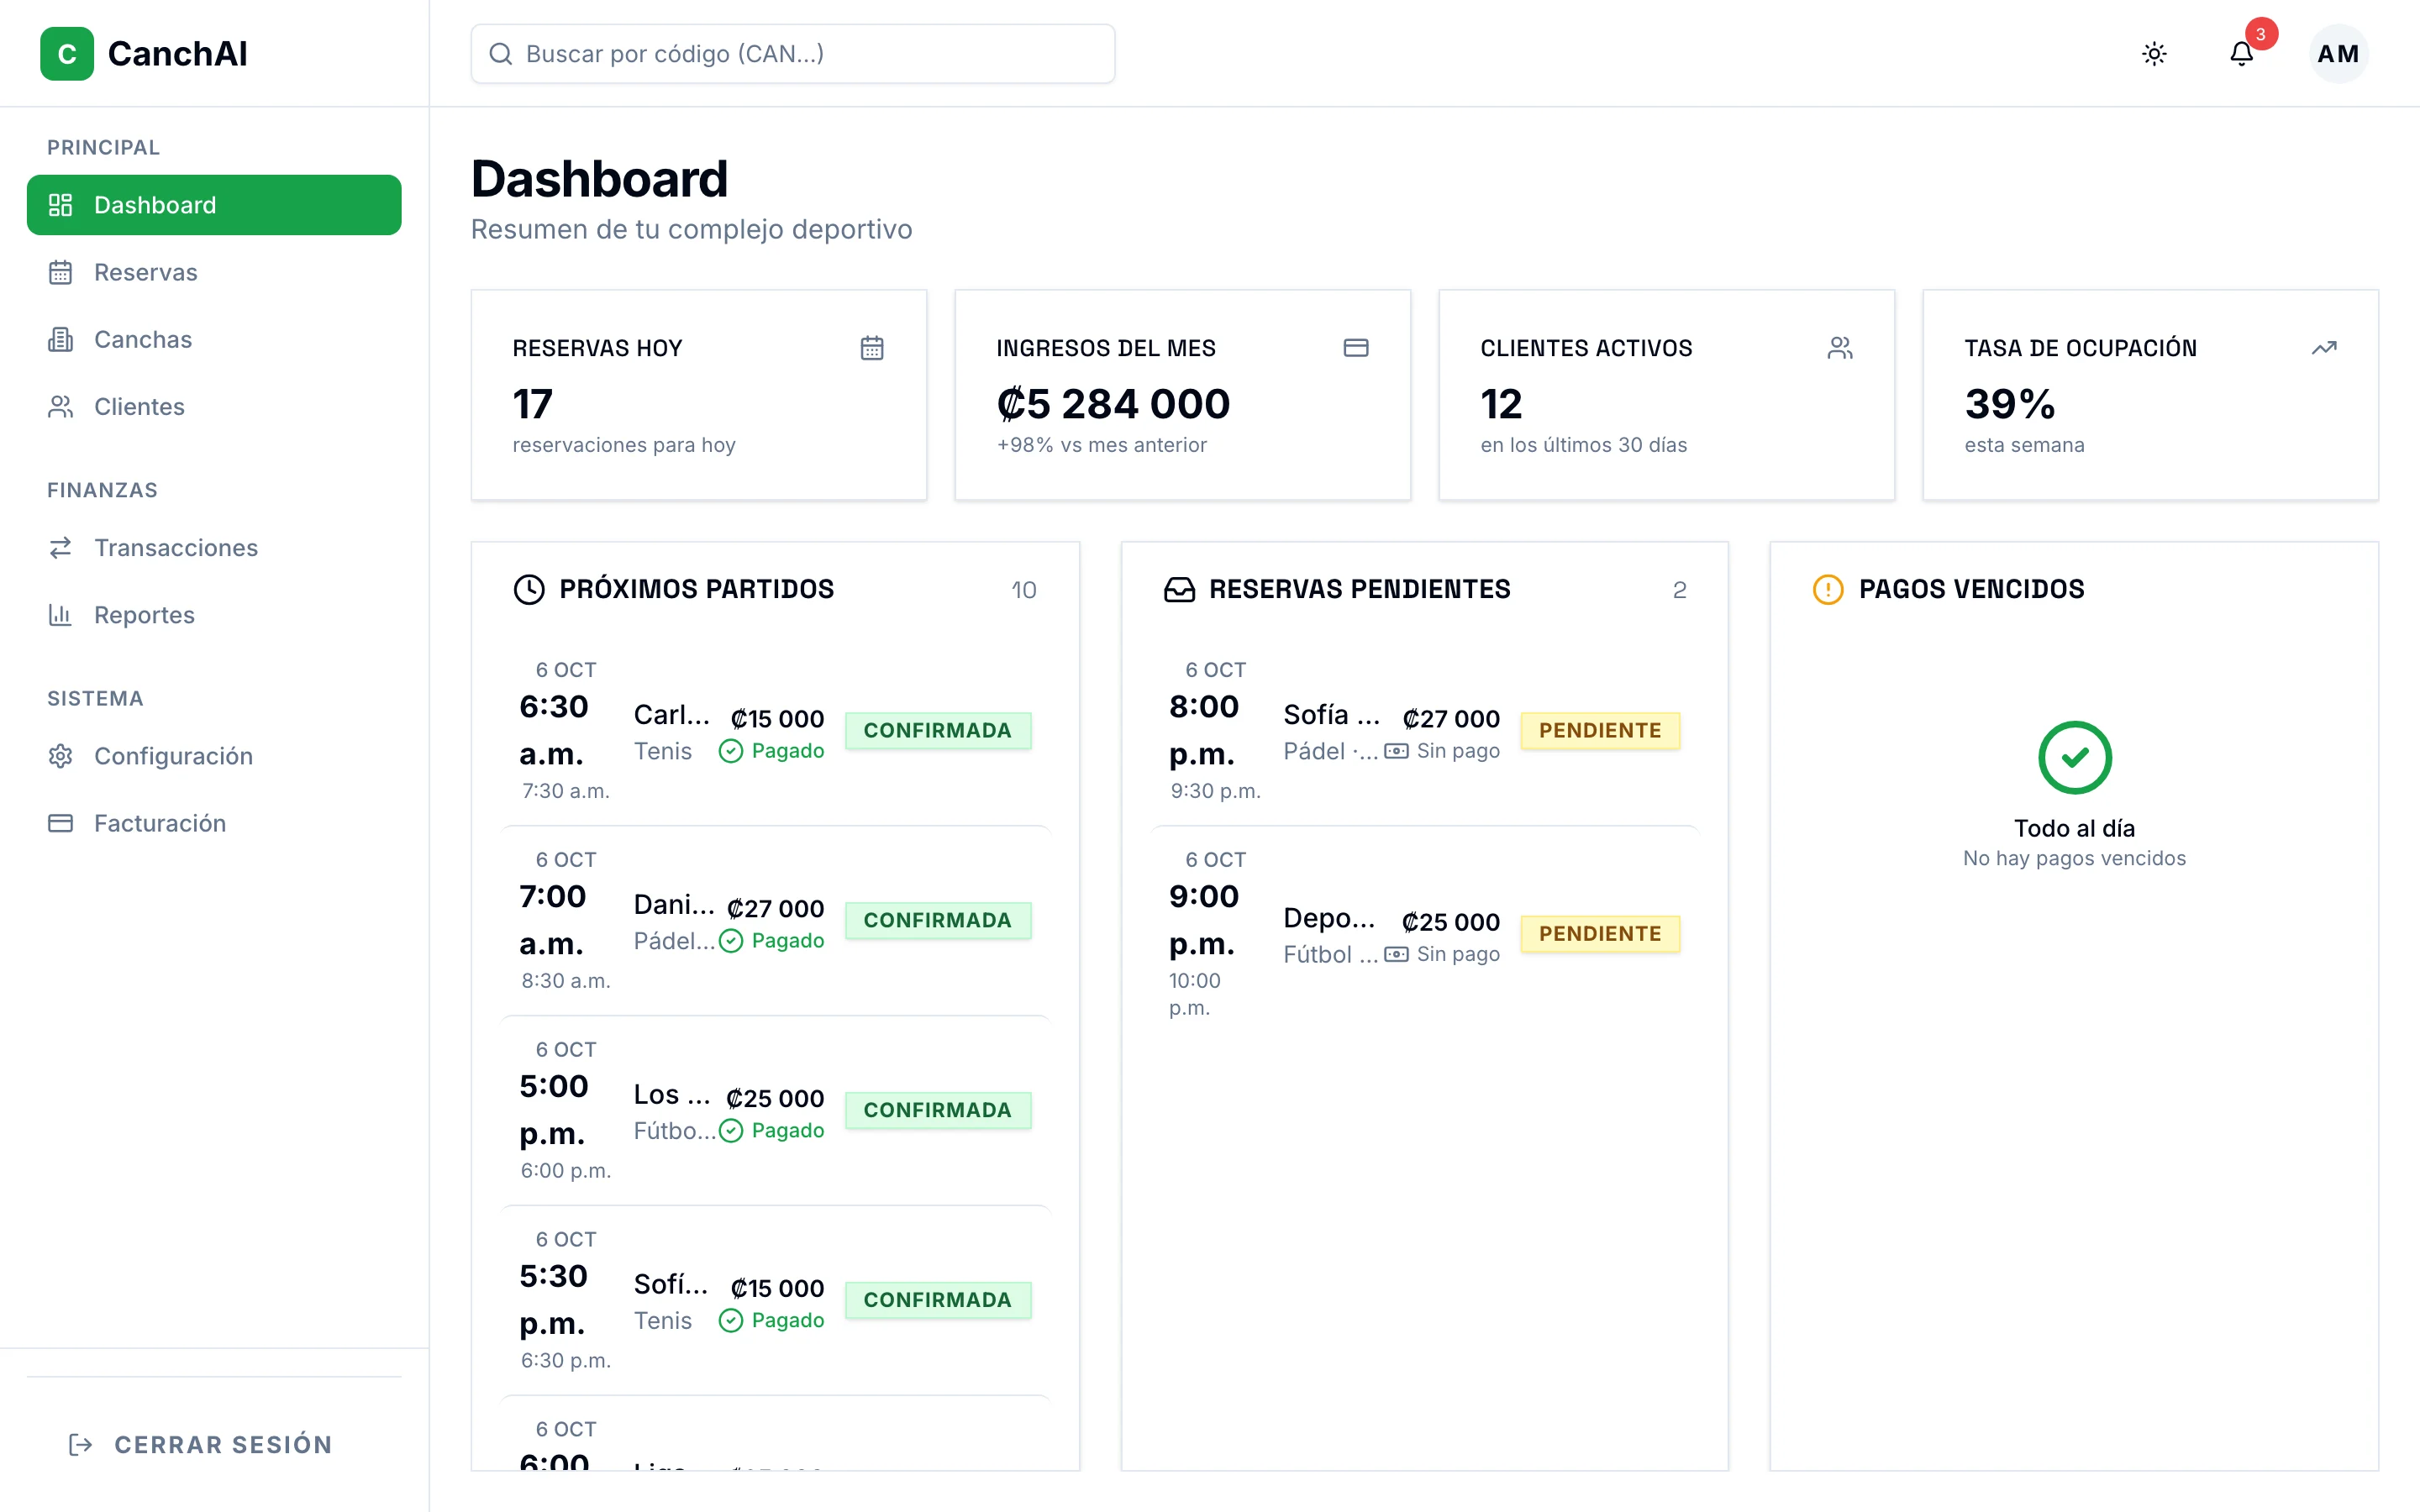
Task: Click PENDIENTE badge for the 9:00 p.m. reservation
Action: [x=1600, y=934]
